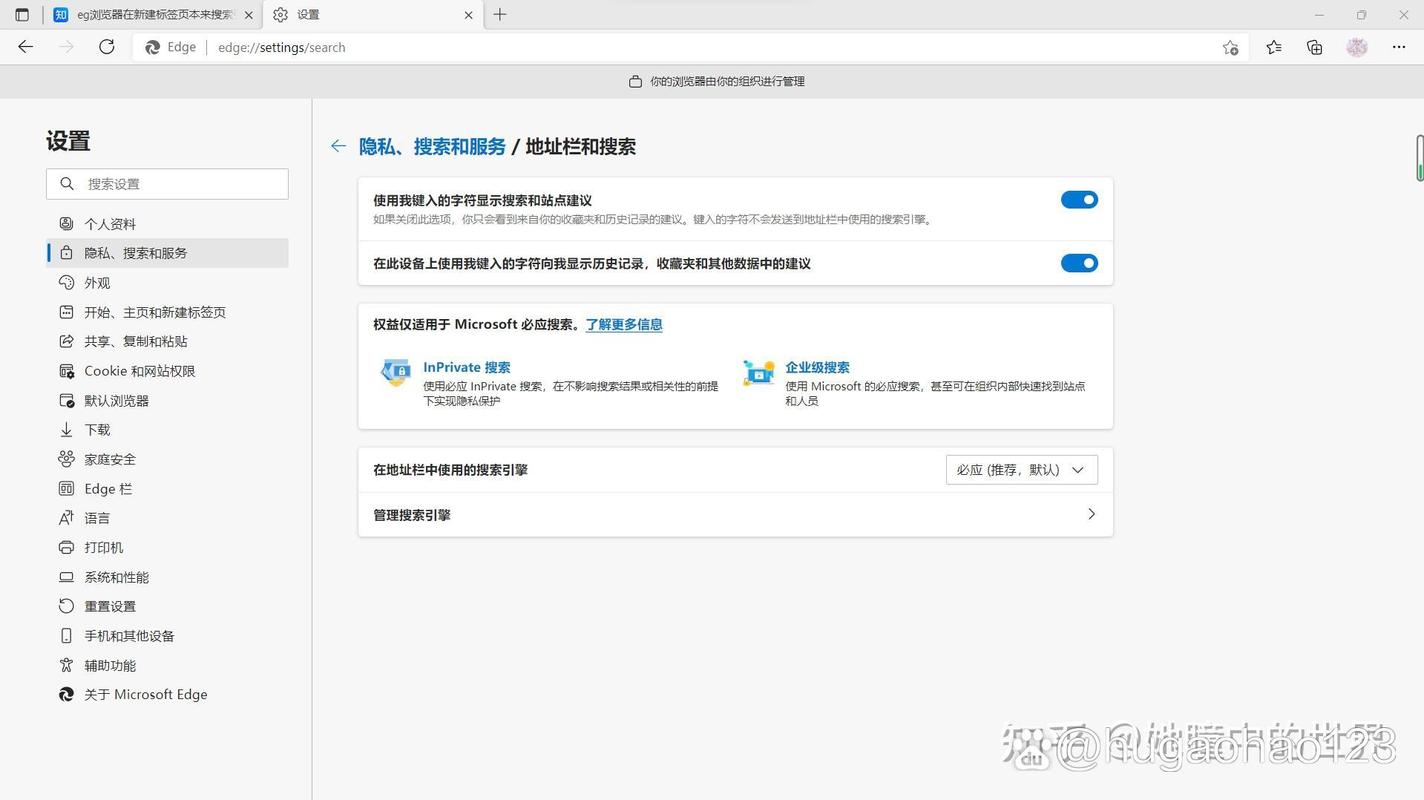The image size is (1424, 800).
Task: Open the 必应 (推荐，默认) search engine dropdown
Action: pos(1022,470)
